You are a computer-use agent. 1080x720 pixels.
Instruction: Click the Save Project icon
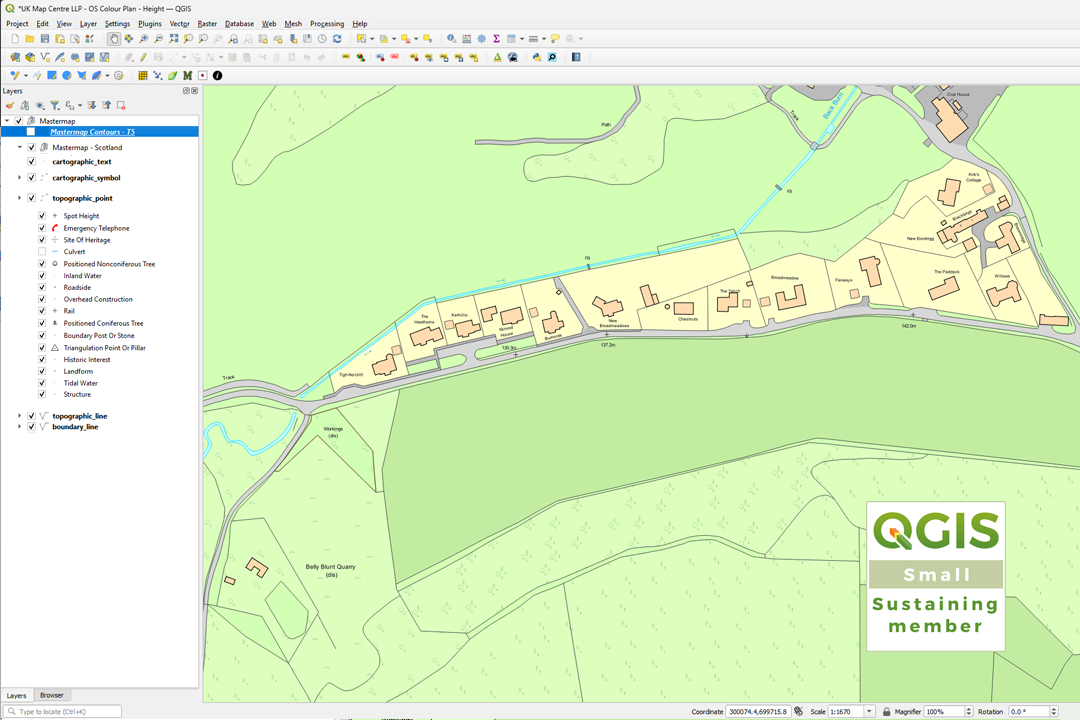[45, 39]
